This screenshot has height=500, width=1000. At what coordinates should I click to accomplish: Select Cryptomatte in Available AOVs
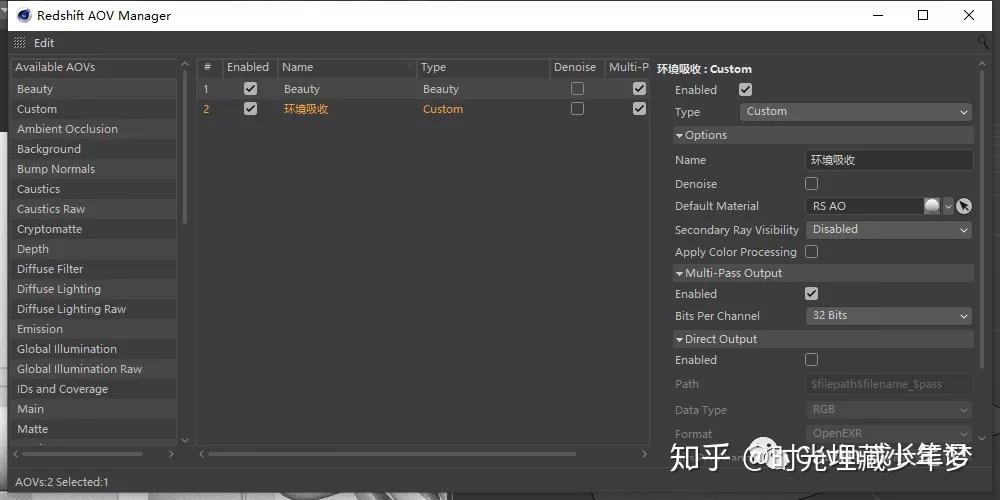(94, 229)
